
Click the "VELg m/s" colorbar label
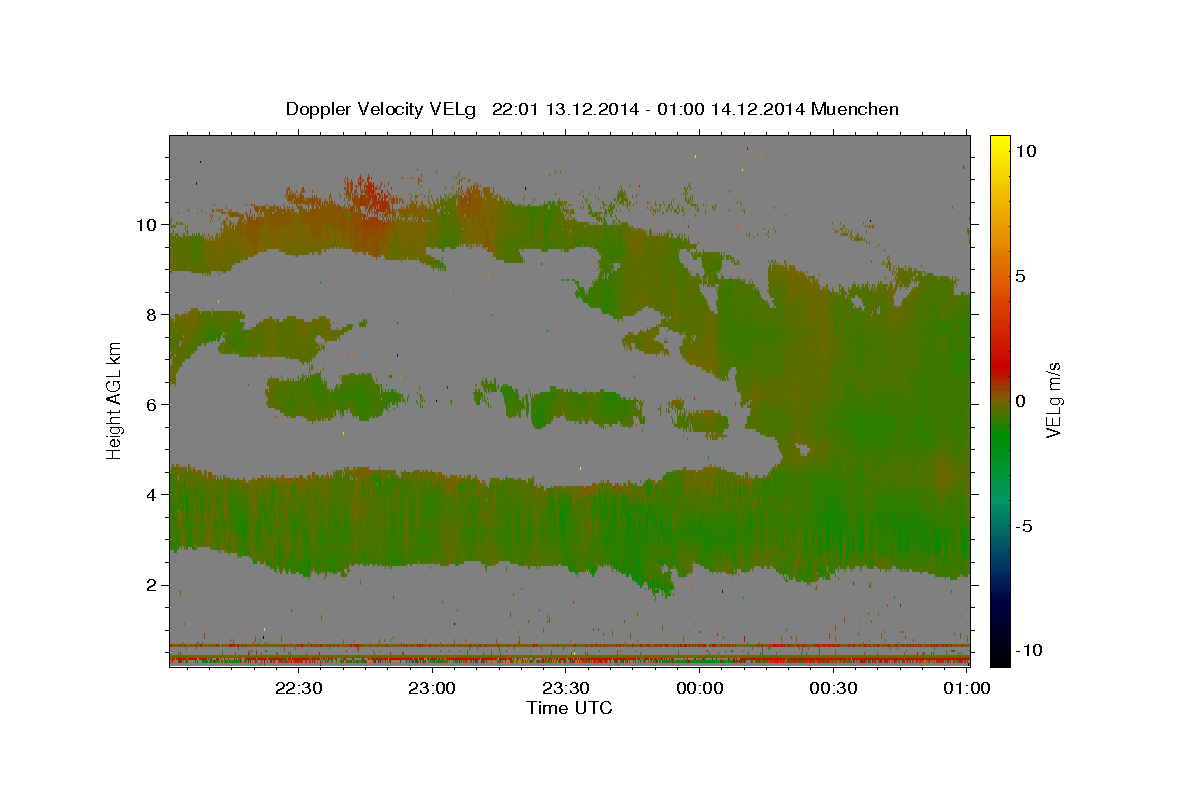tap(1053, 400)
